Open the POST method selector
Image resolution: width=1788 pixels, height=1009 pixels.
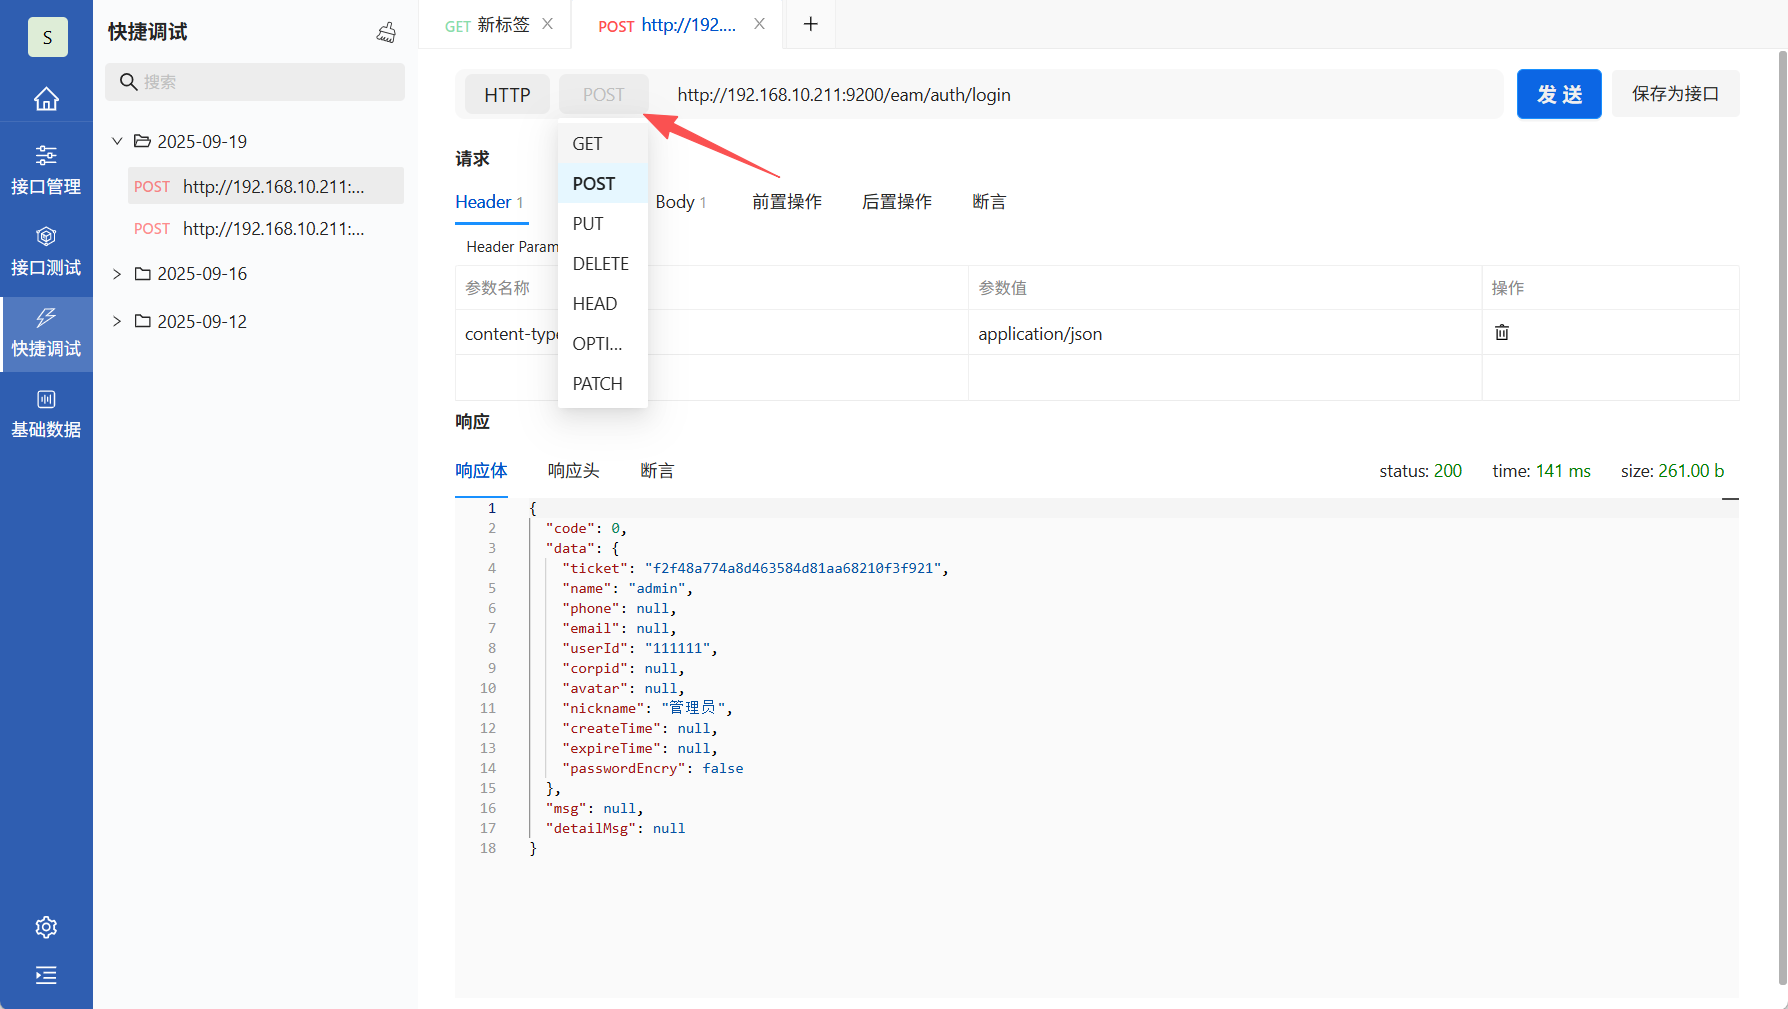pyautogui.click(x=603, y=95)
